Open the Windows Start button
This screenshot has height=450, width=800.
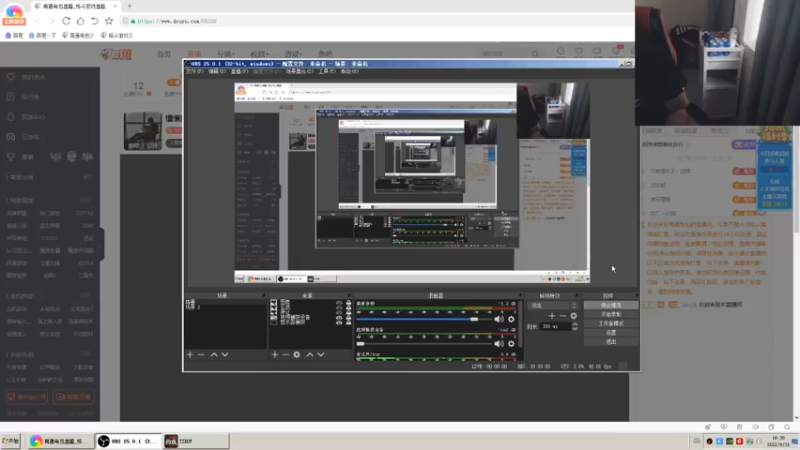point(11,441)
